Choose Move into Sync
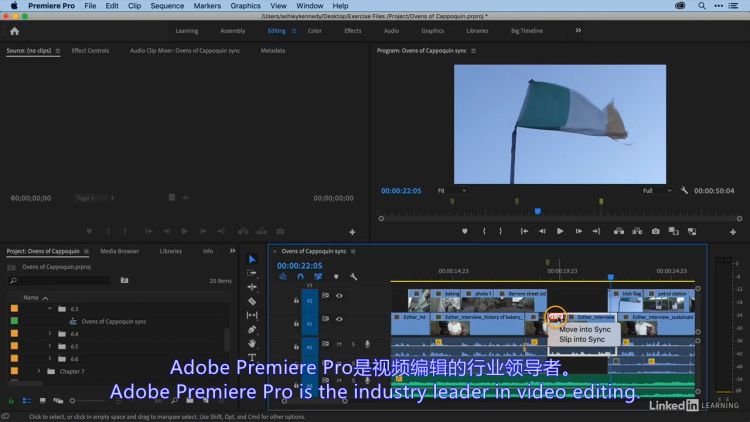The height and width of the screenshot is (422, 750). click(x=585, y=329)
